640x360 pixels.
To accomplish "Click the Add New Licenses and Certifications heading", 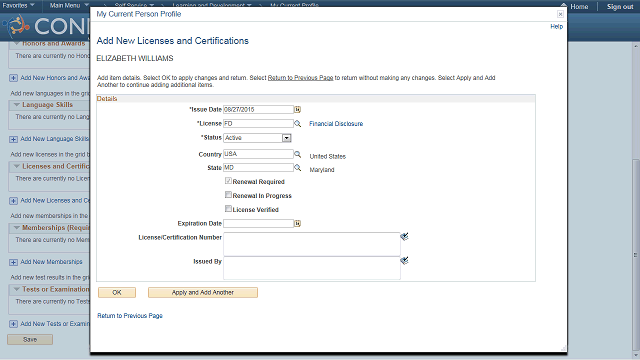I will pyautogui.click(x=173, y=41).
